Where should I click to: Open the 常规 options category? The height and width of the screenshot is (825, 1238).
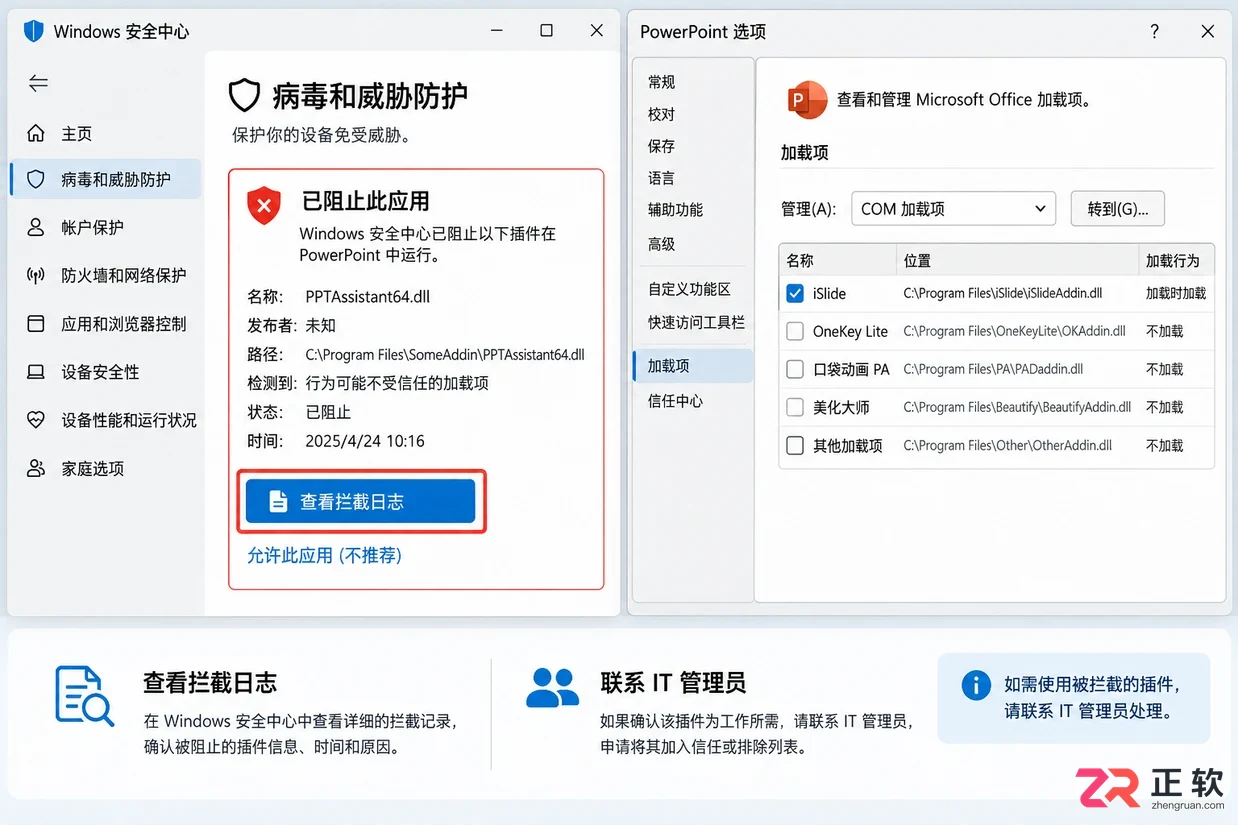tap(662, 82)
